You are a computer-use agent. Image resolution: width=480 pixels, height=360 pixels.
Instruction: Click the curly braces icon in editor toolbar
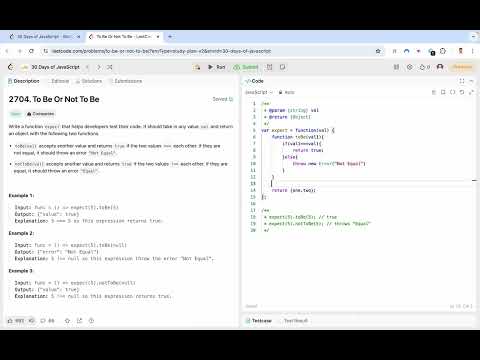click(x=452, y=92)
